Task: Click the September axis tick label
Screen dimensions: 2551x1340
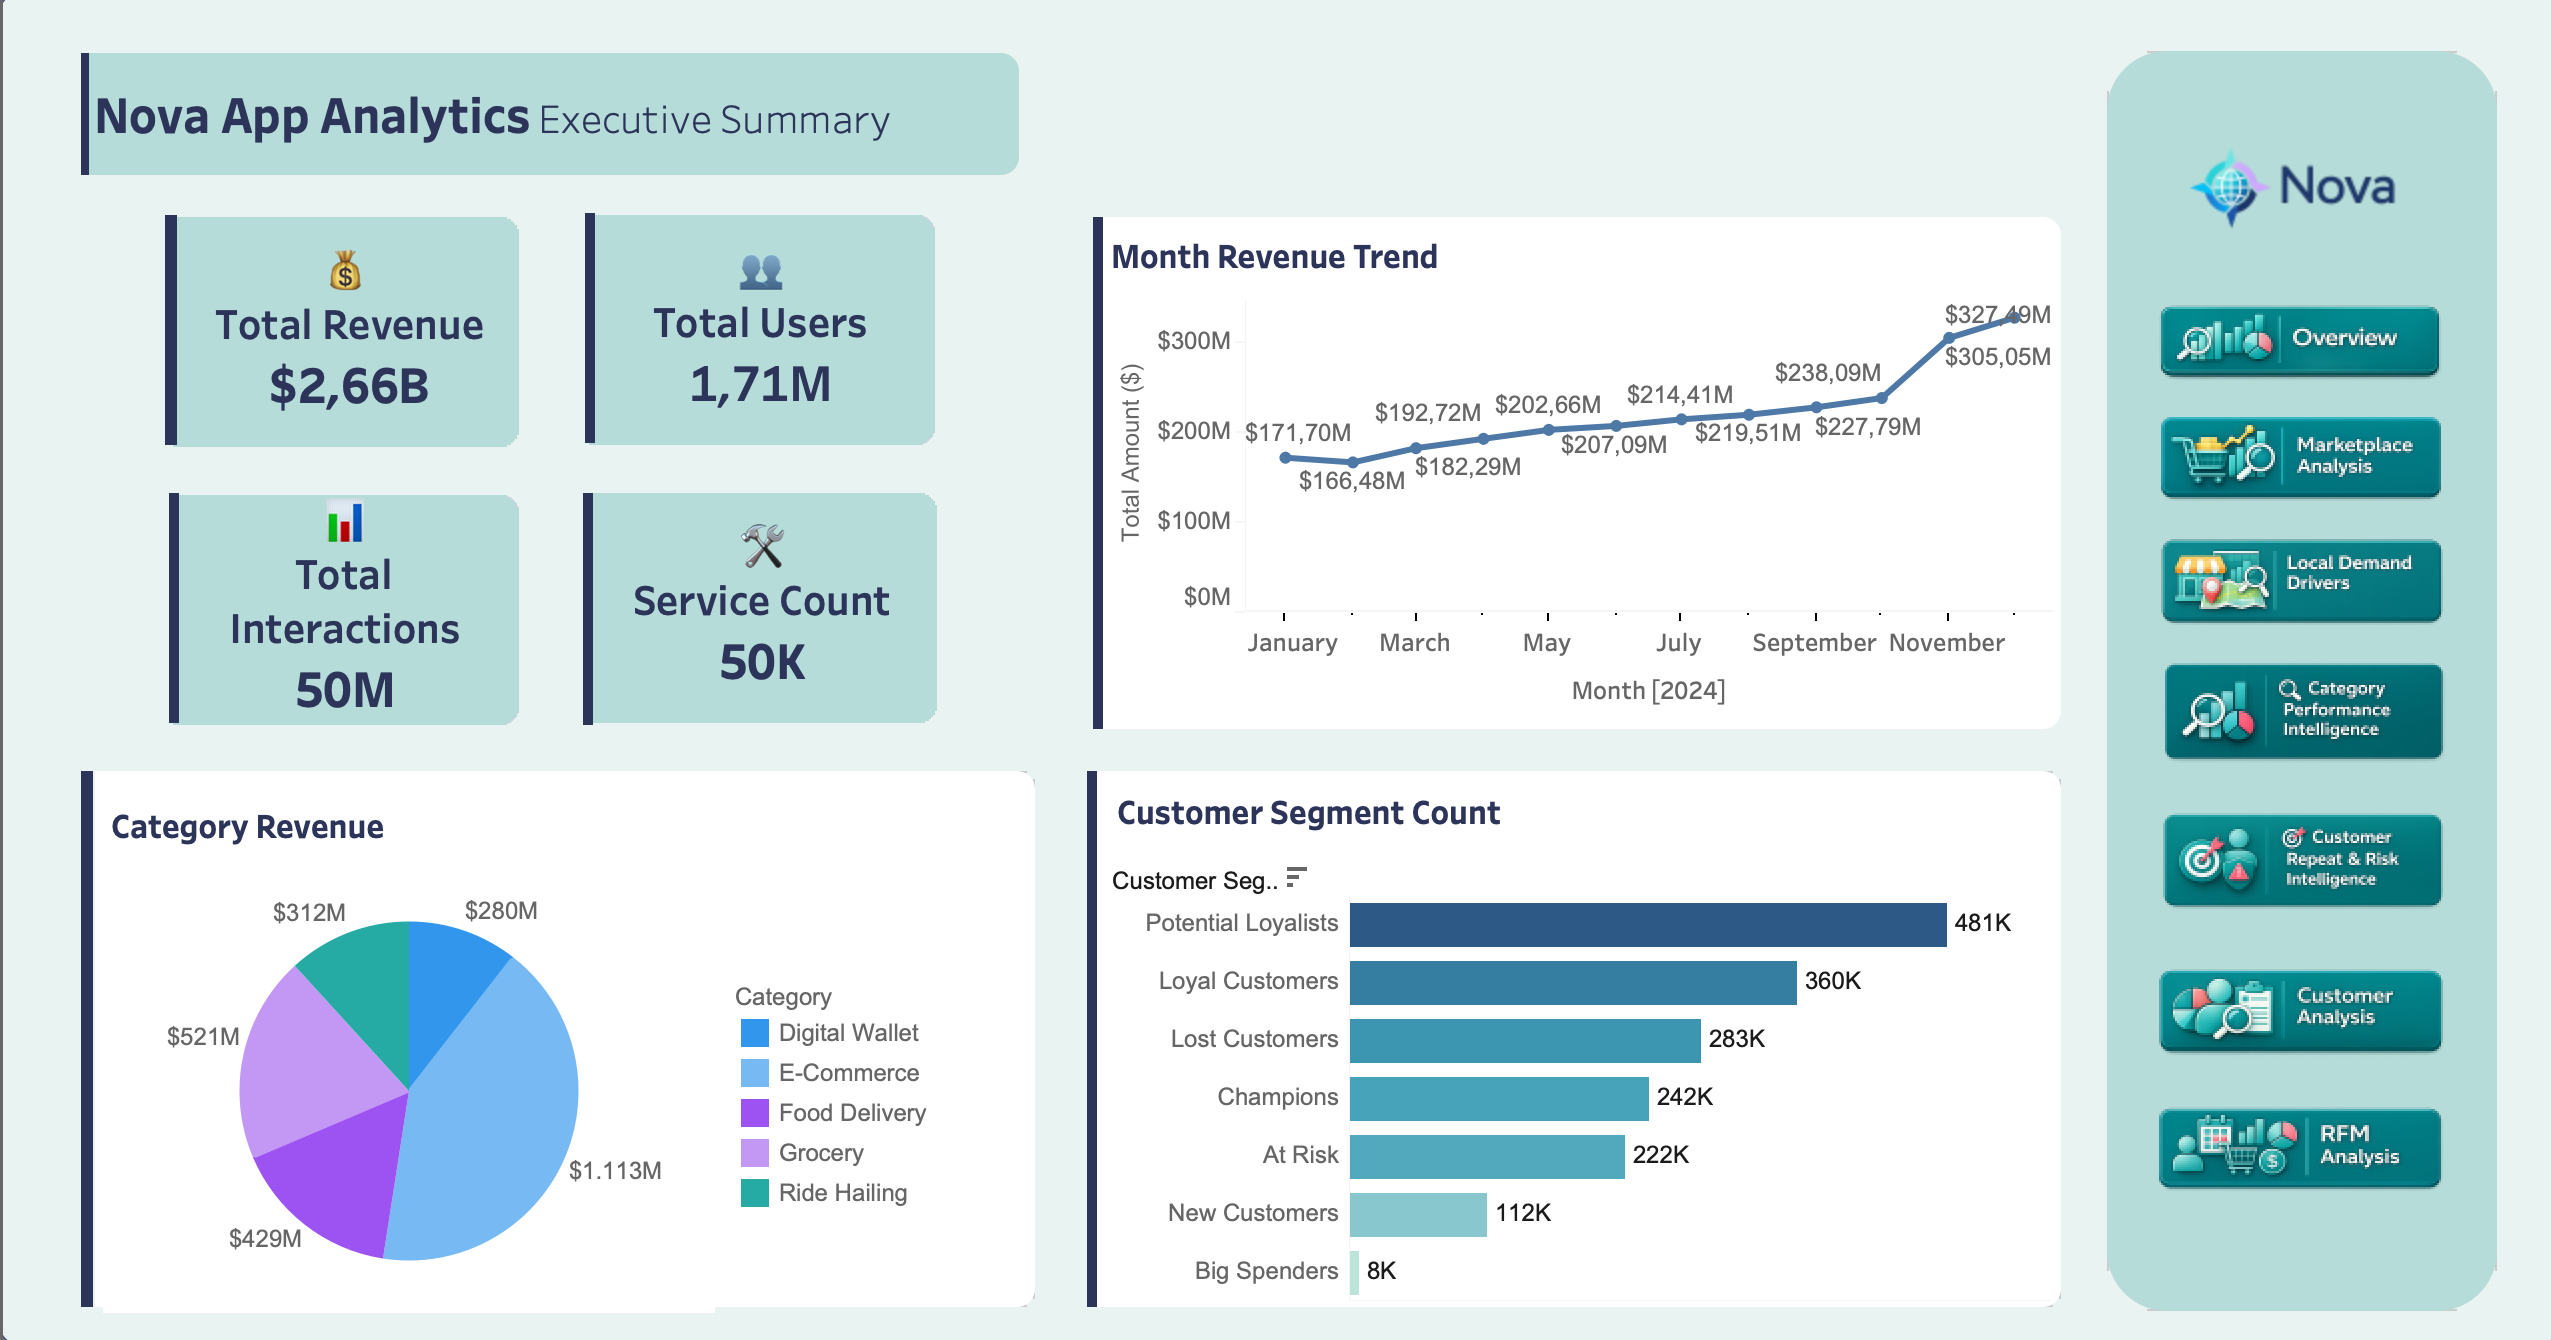Action: click(x=1814, y=642)
